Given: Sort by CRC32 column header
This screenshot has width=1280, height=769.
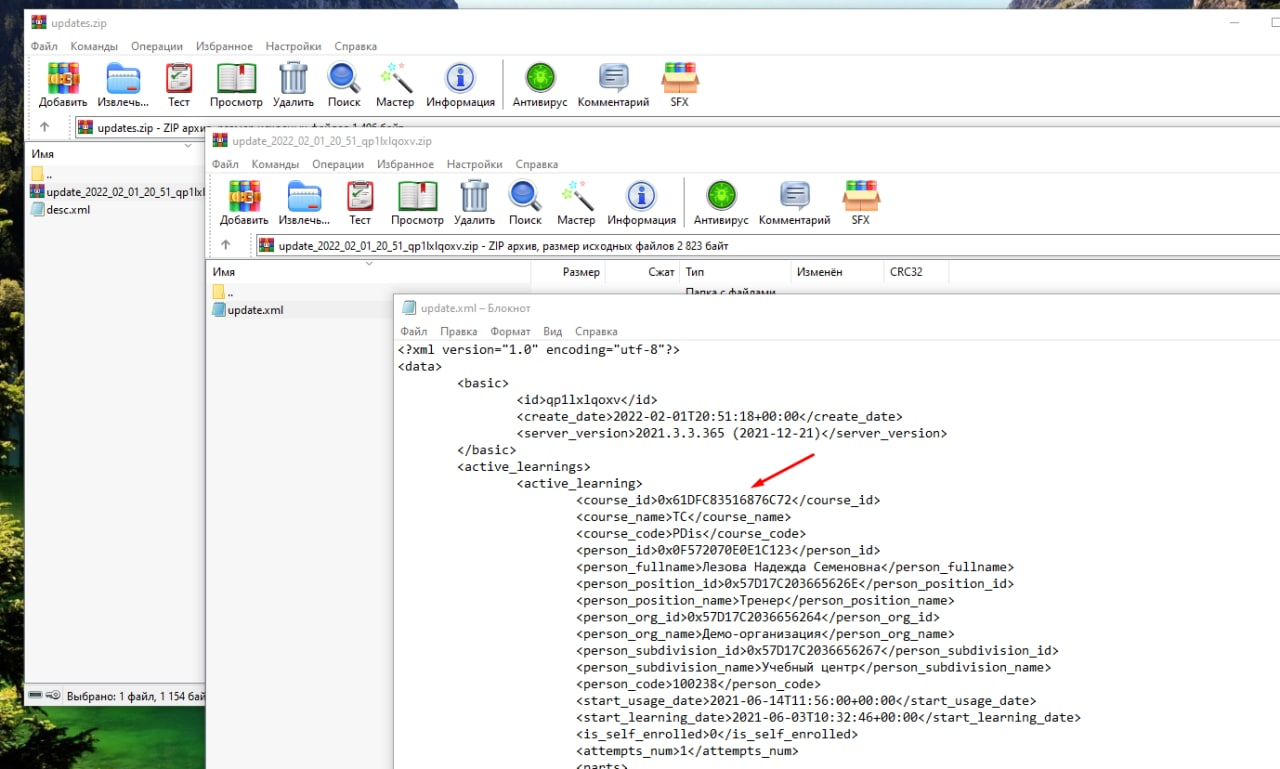Looking at the screenshot, I should click(915, 272).
